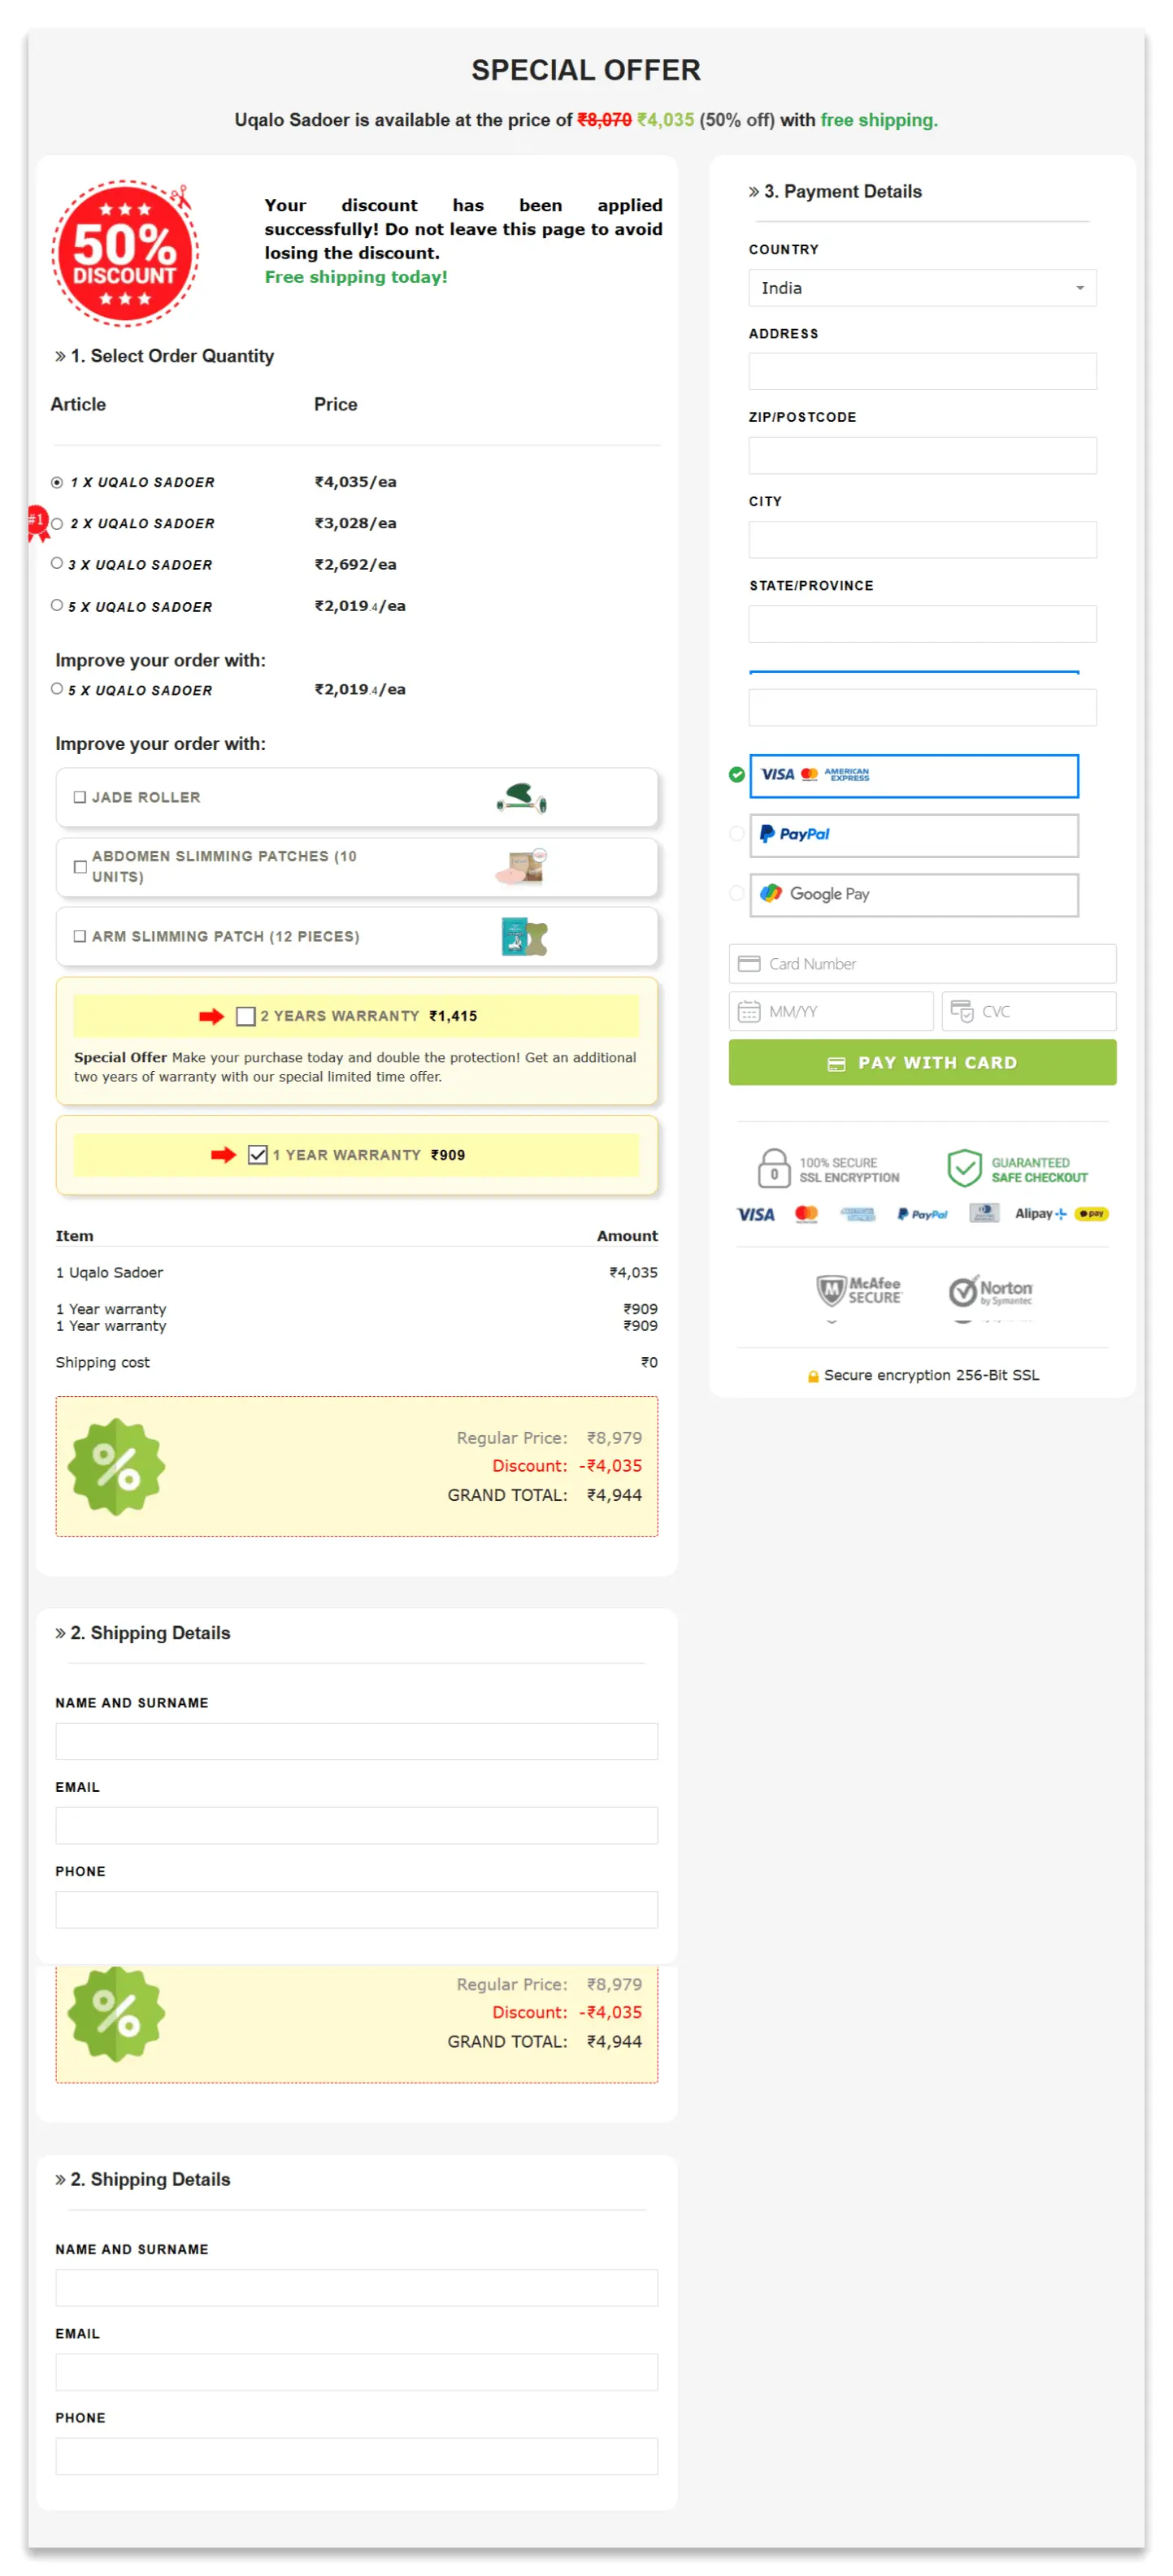Image resolution: width=1173 pixels, height=2576 pixels.
Task: Click '1 Uqalo Sadoer' summary item
Action: point(109,1272)
